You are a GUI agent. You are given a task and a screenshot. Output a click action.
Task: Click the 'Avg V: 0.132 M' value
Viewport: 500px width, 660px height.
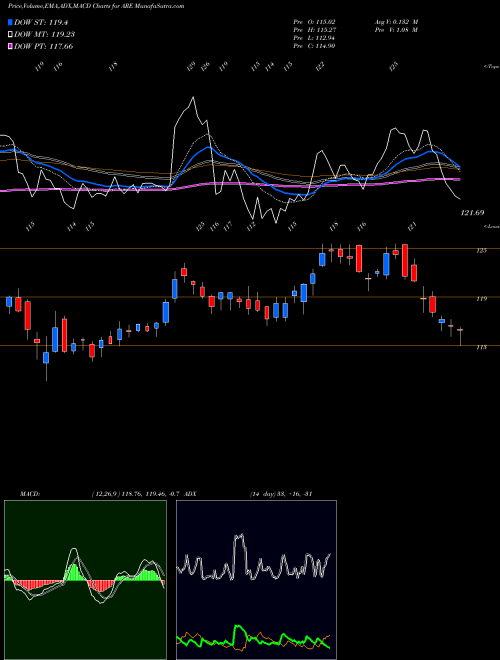396,21
